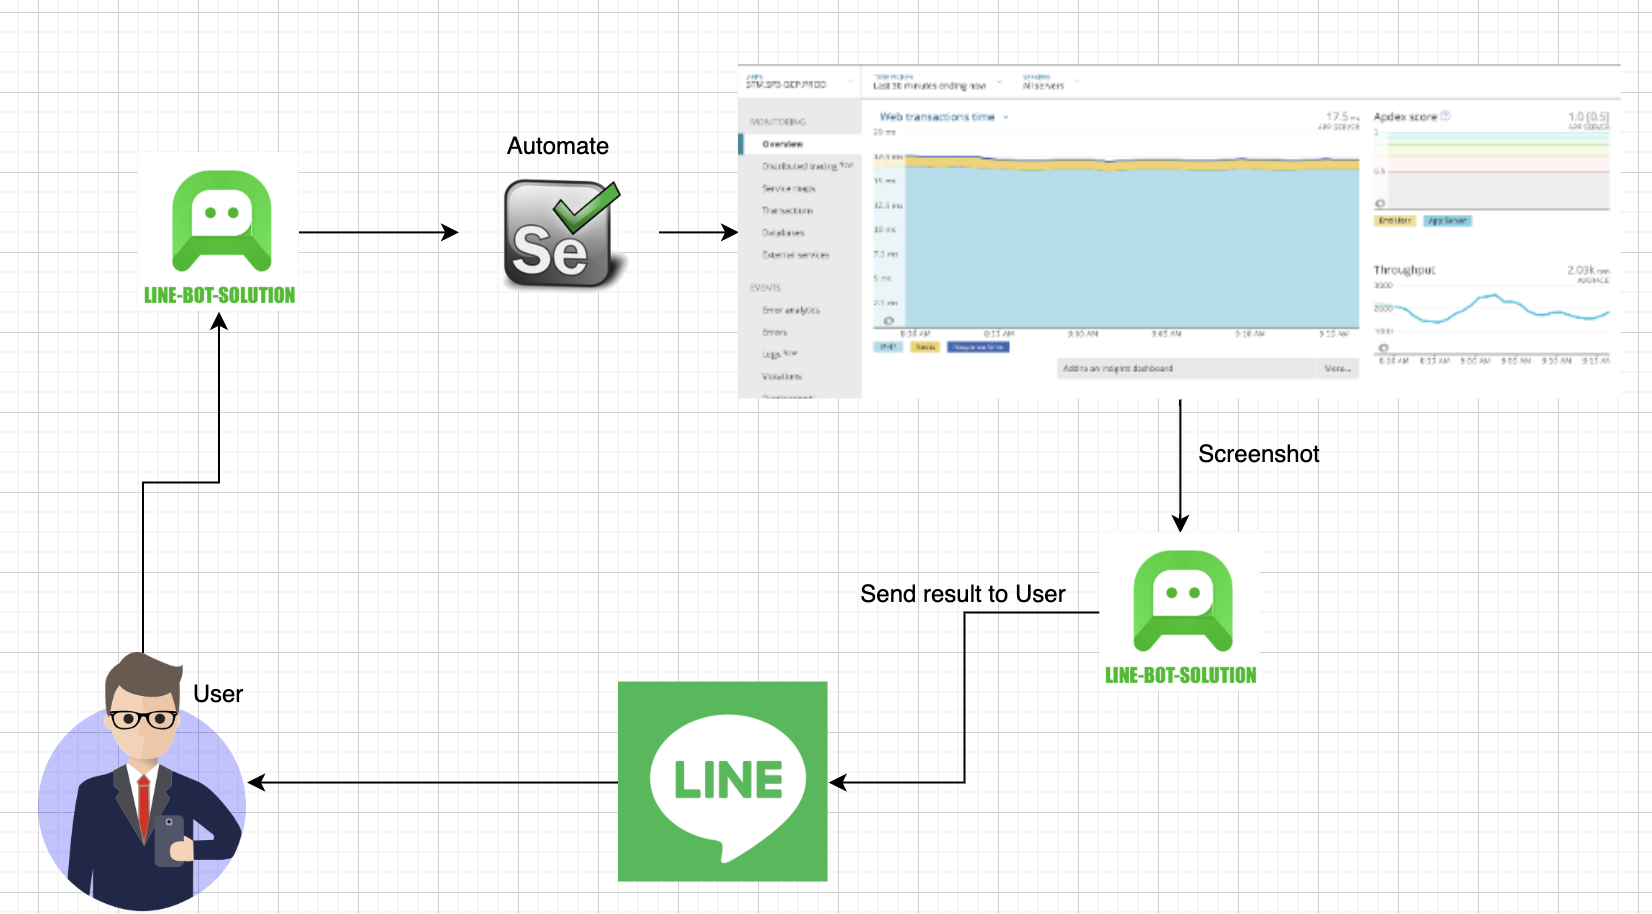Click the 'More...' button under the chart
The image size is (1652, 914).
[x=1337, y=369]
